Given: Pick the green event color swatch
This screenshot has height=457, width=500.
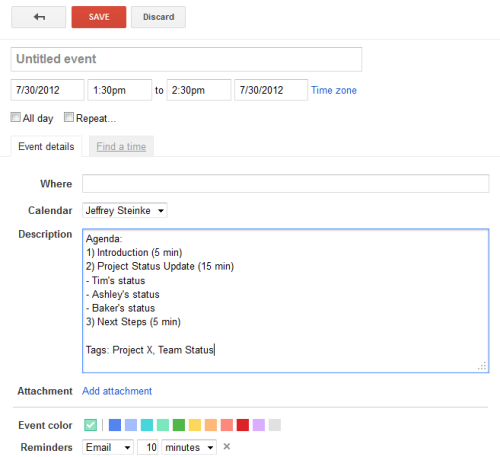Looking at the screenshot, I should pyautogui.click(x=179, y=425).
